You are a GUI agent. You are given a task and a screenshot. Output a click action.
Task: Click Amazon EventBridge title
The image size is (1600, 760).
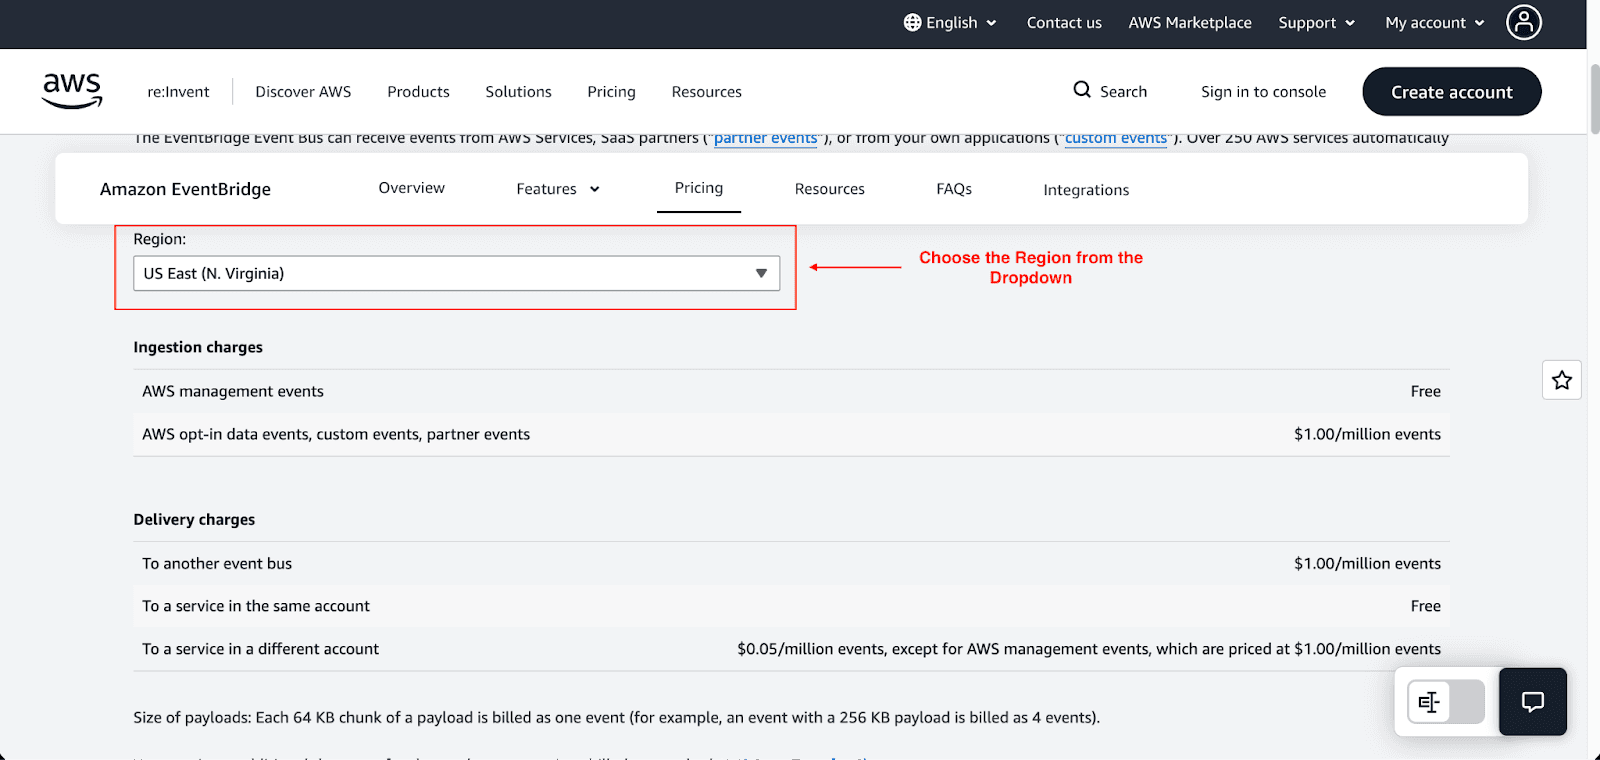pos(185,189)
